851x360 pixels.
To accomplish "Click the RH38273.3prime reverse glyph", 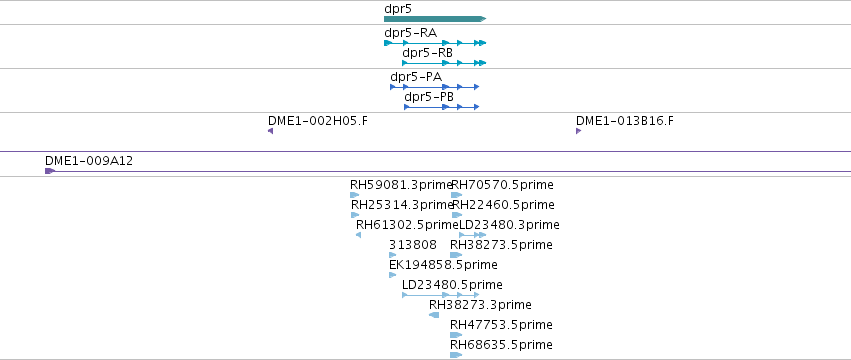I will click(434, 315).
